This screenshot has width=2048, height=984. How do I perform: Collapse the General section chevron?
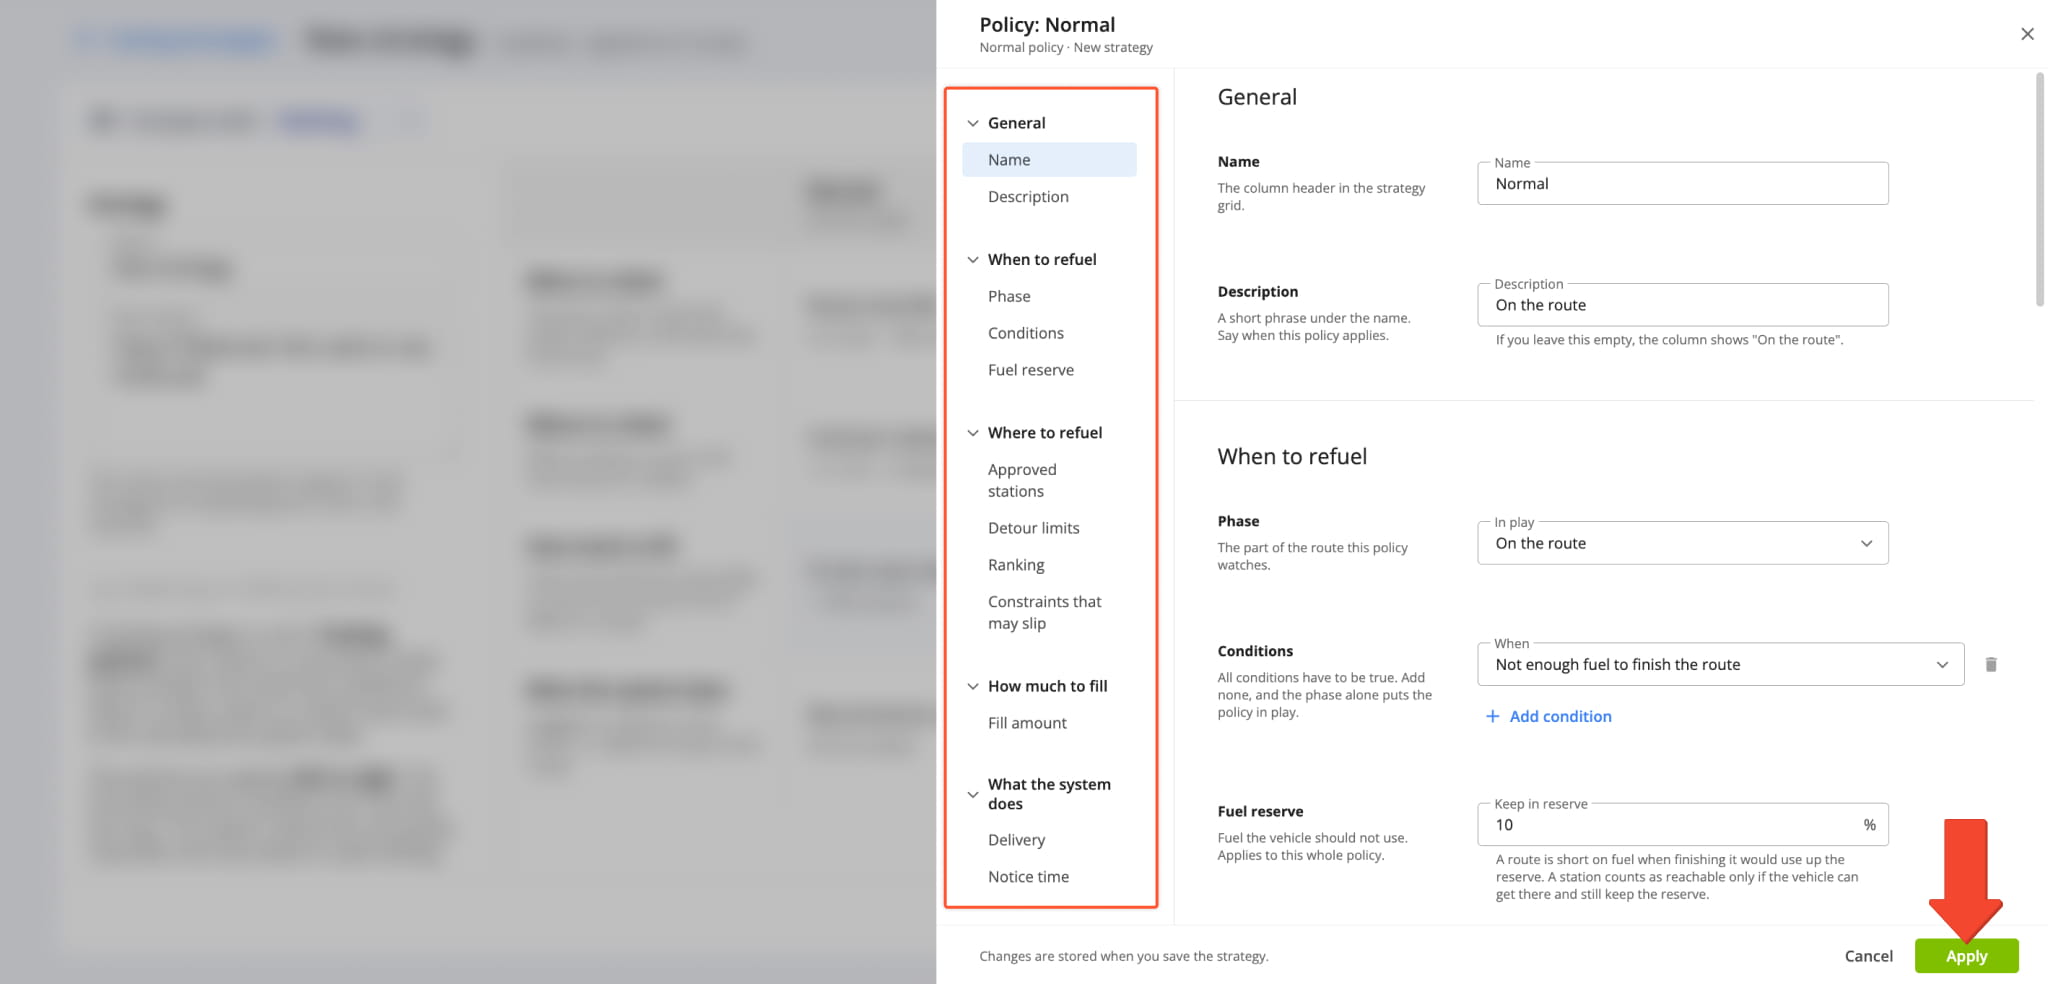tap(972, 123)
